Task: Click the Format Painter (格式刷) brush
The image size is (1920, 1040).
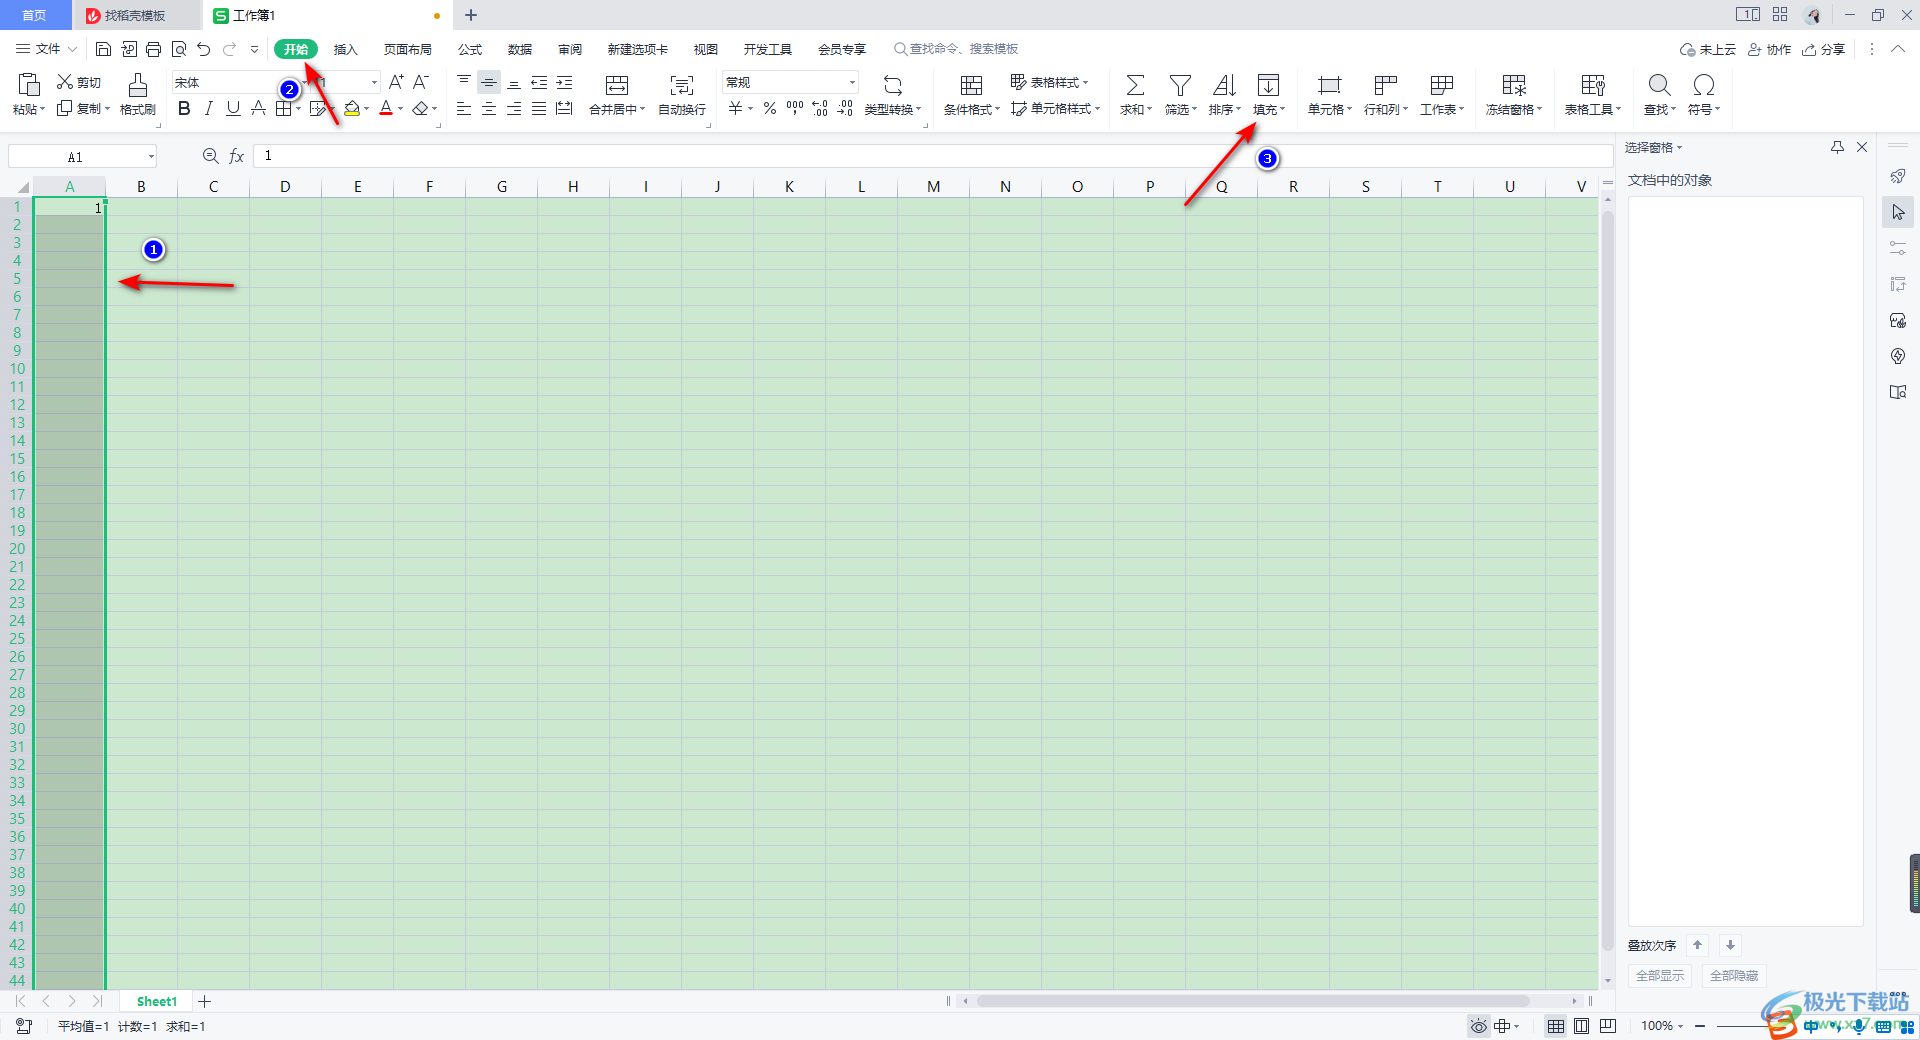Action: click(138, 95)
